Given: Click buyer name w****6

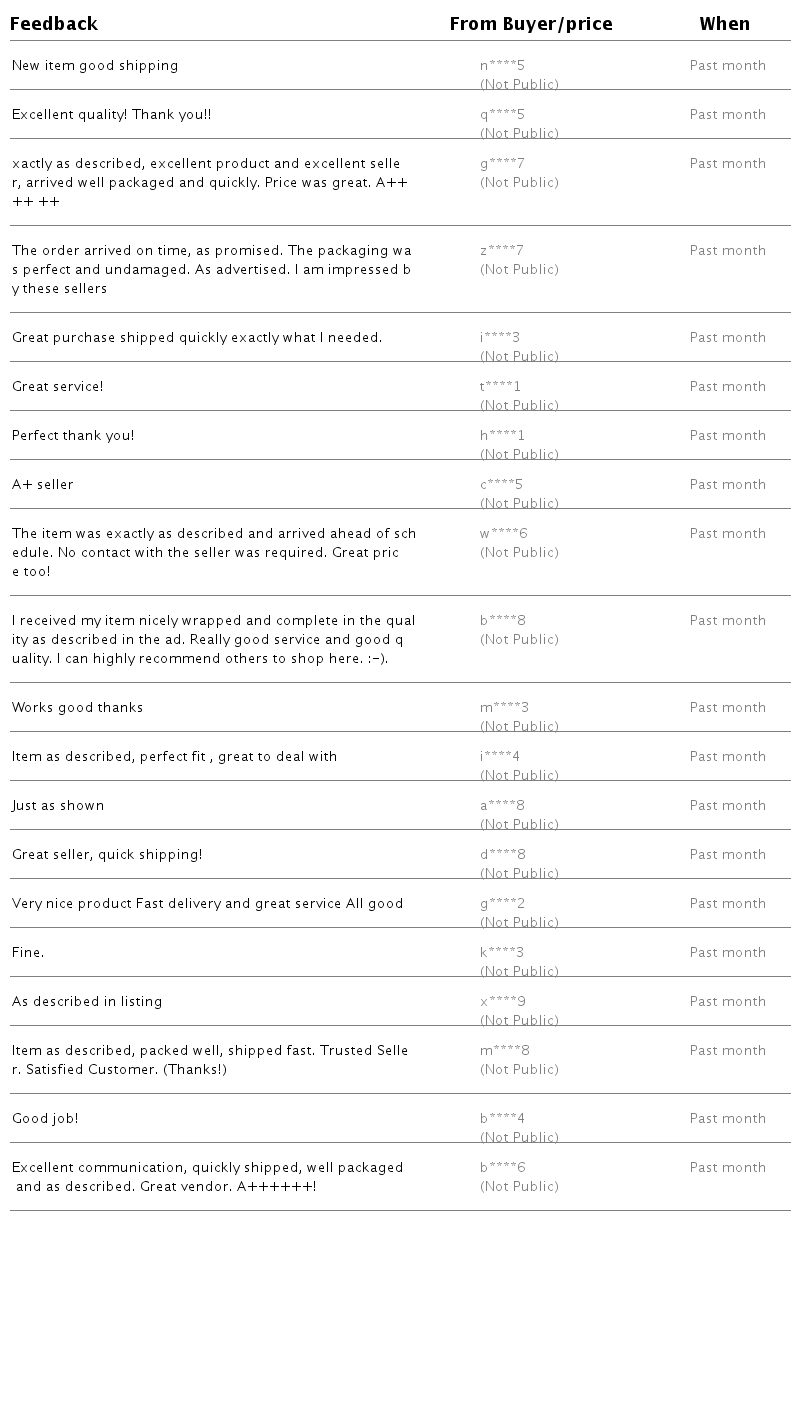Looking at the screenshot, I should pos(503,534).
